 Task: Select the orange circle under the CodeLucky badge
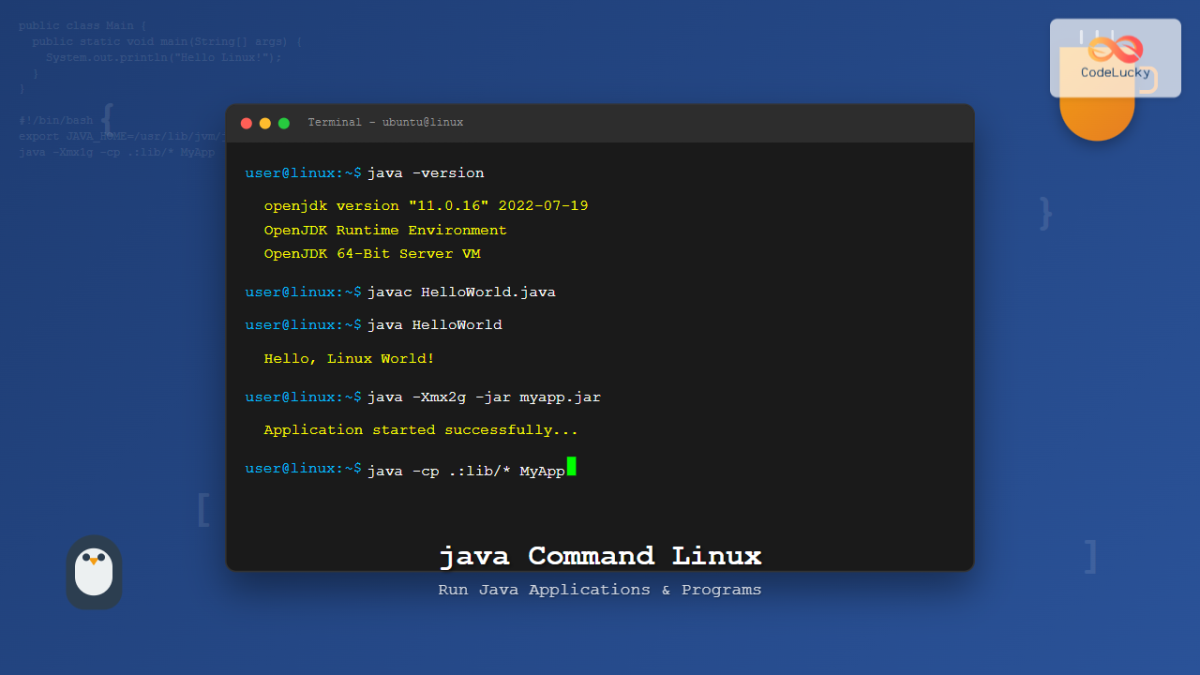coord(1097,115)
